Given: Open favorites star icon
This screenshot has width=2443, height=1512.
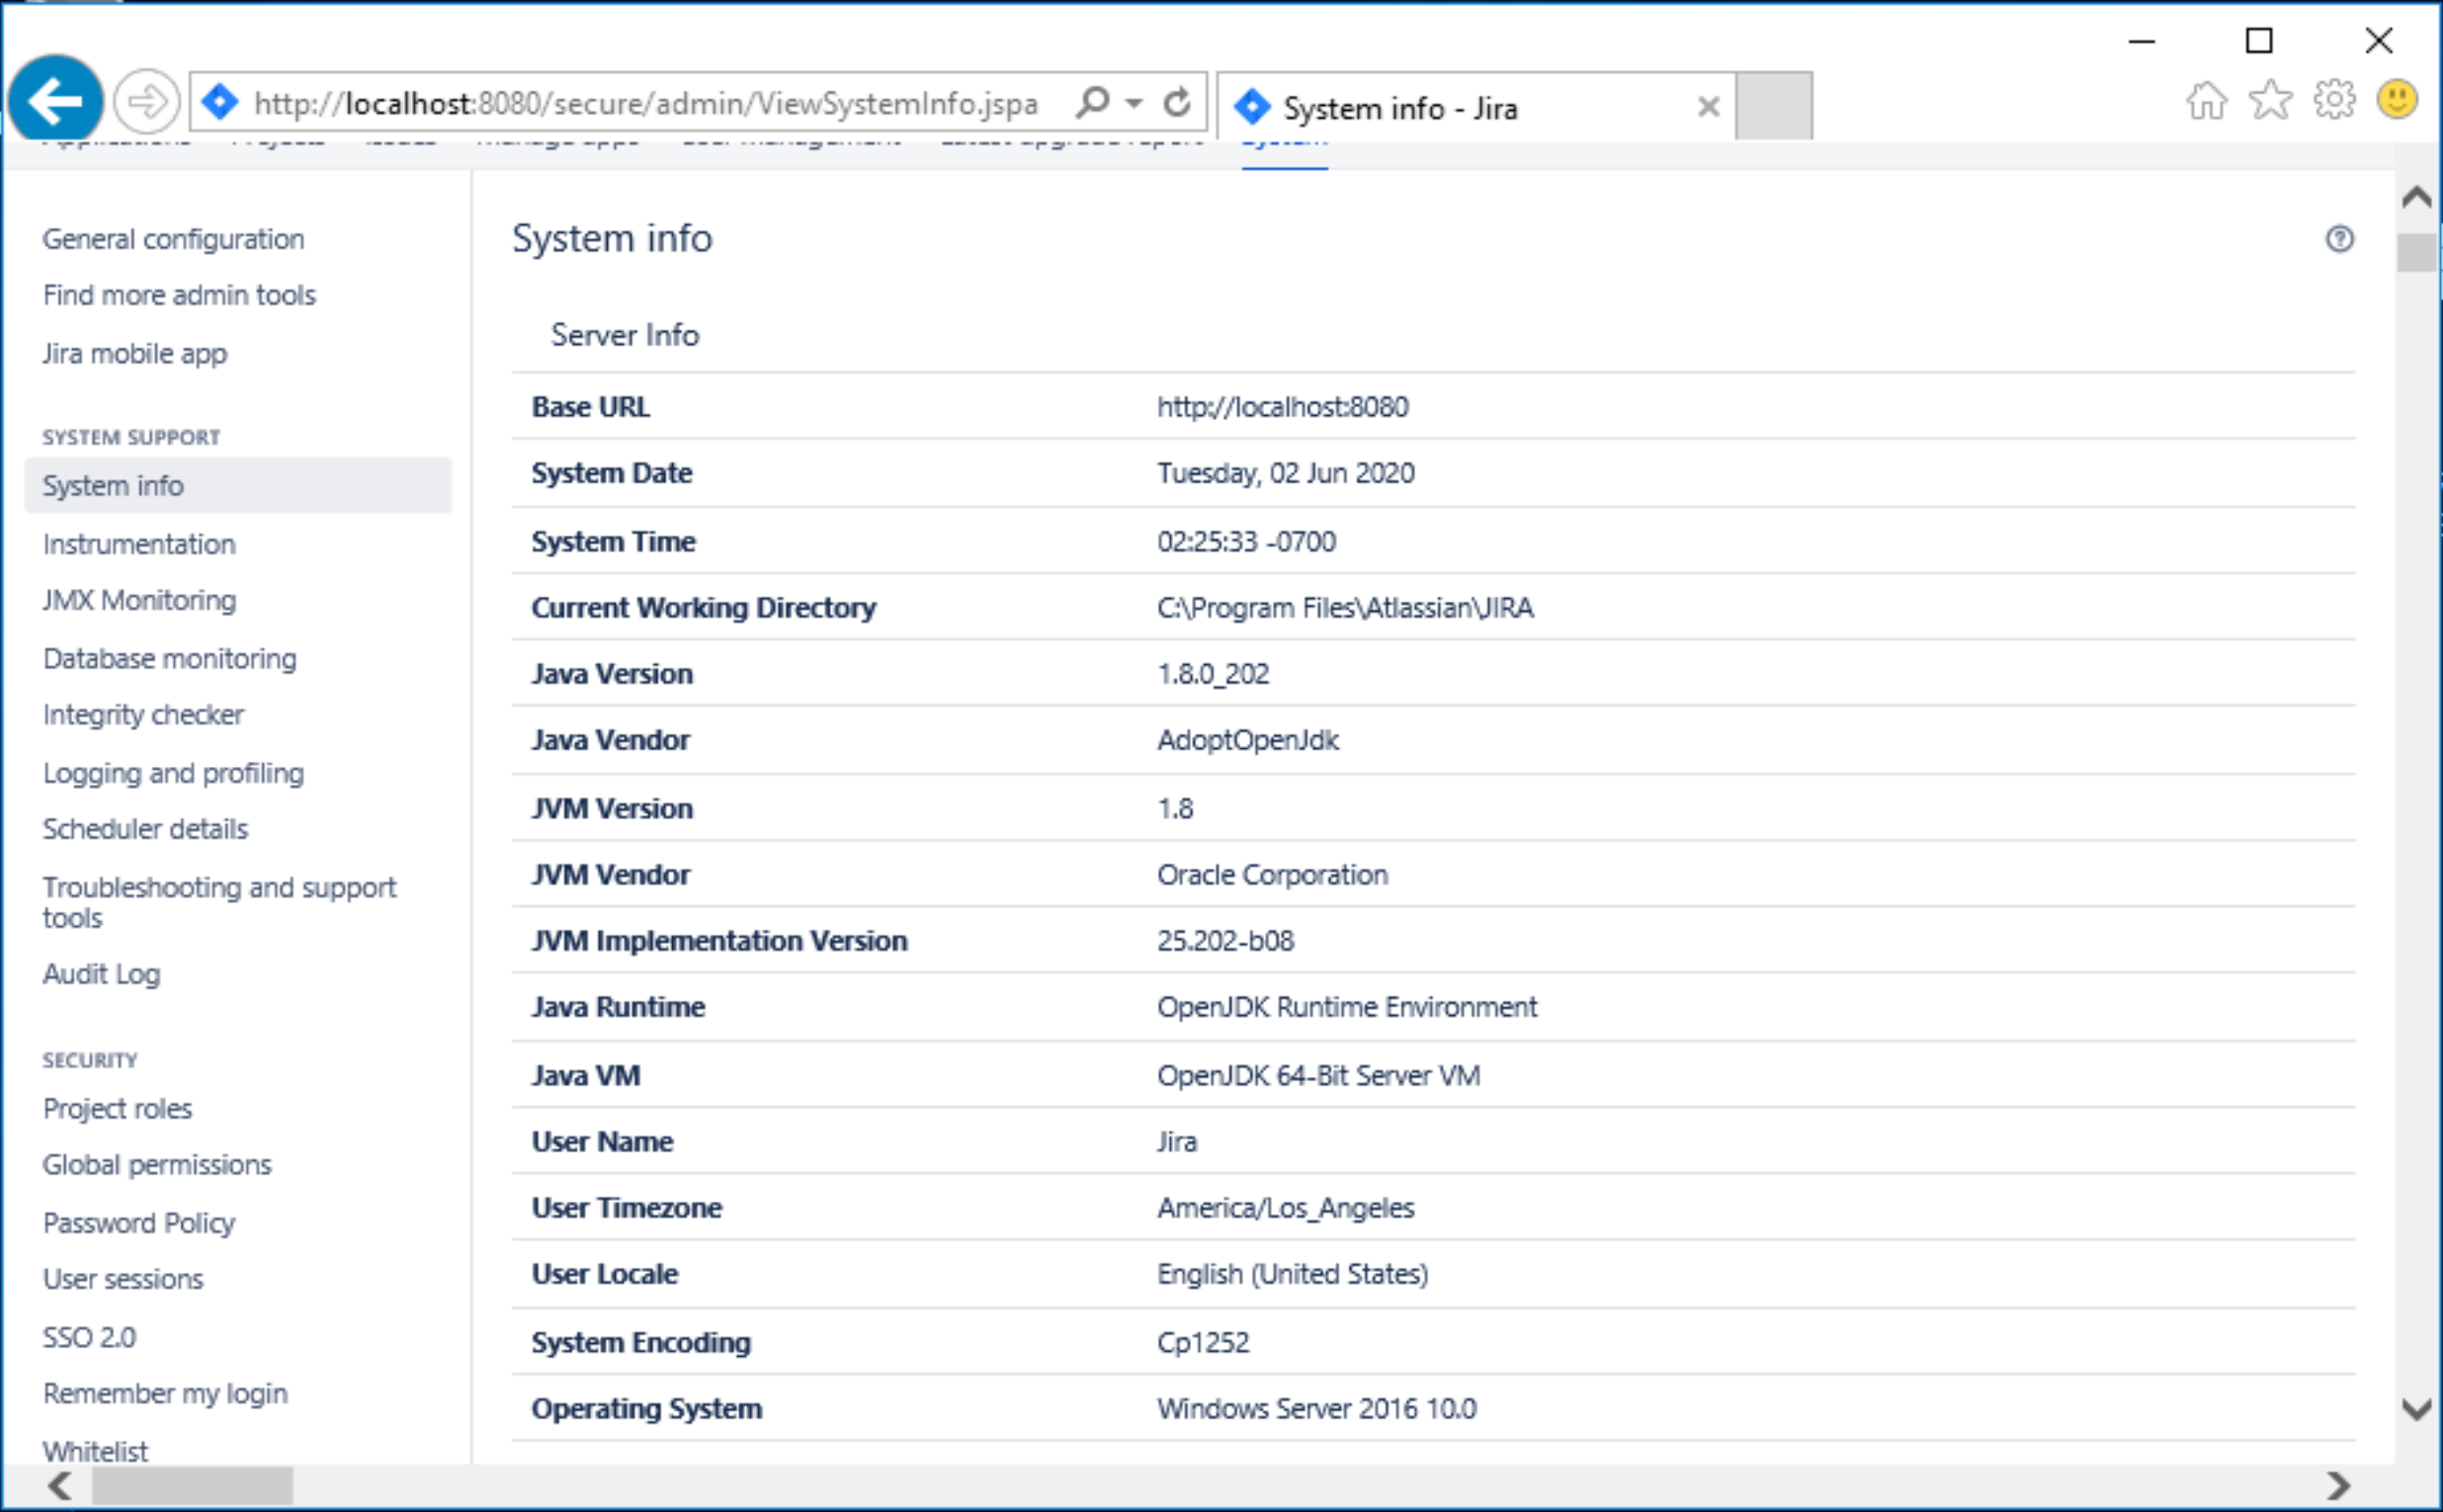Looking at the screenshot, I should coord(2270,100).
